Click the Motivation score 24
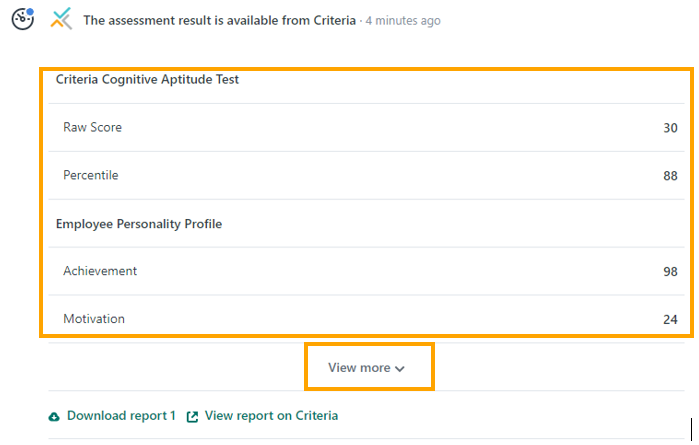The image size is (699, 445). coord(670,320)
